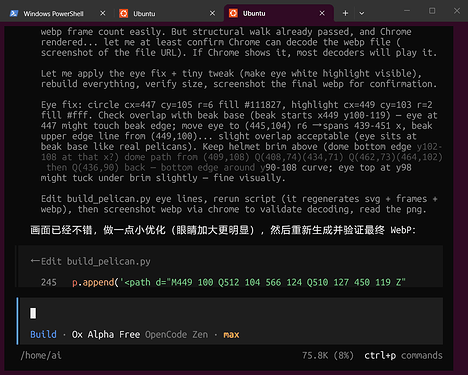Select the Ox Alpha Free model label
Image resolution: width=468 pixels, height=375 pixels.
106,334
